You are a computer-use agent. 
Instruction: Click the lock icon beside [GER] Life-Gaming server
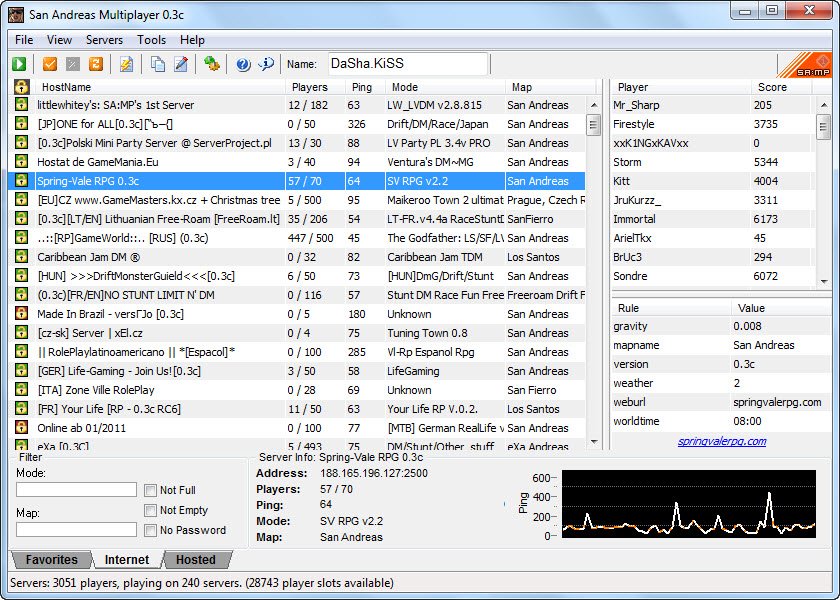[x=21, y=371]
